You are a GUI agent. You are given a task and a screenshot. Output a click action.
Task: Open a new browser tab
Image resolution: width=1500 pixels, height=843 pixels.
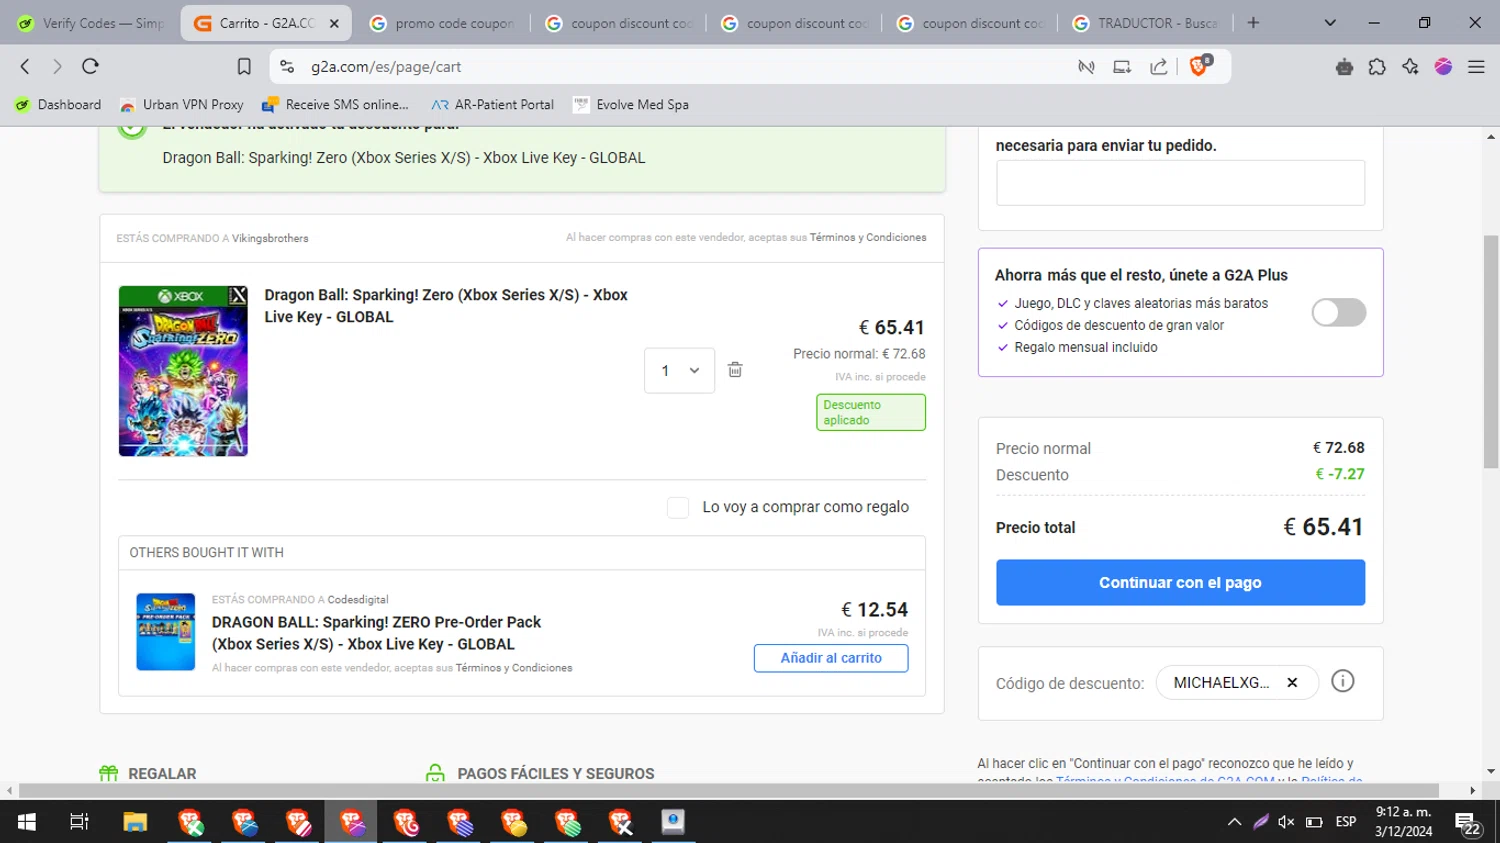click(x=1253, y=23)
